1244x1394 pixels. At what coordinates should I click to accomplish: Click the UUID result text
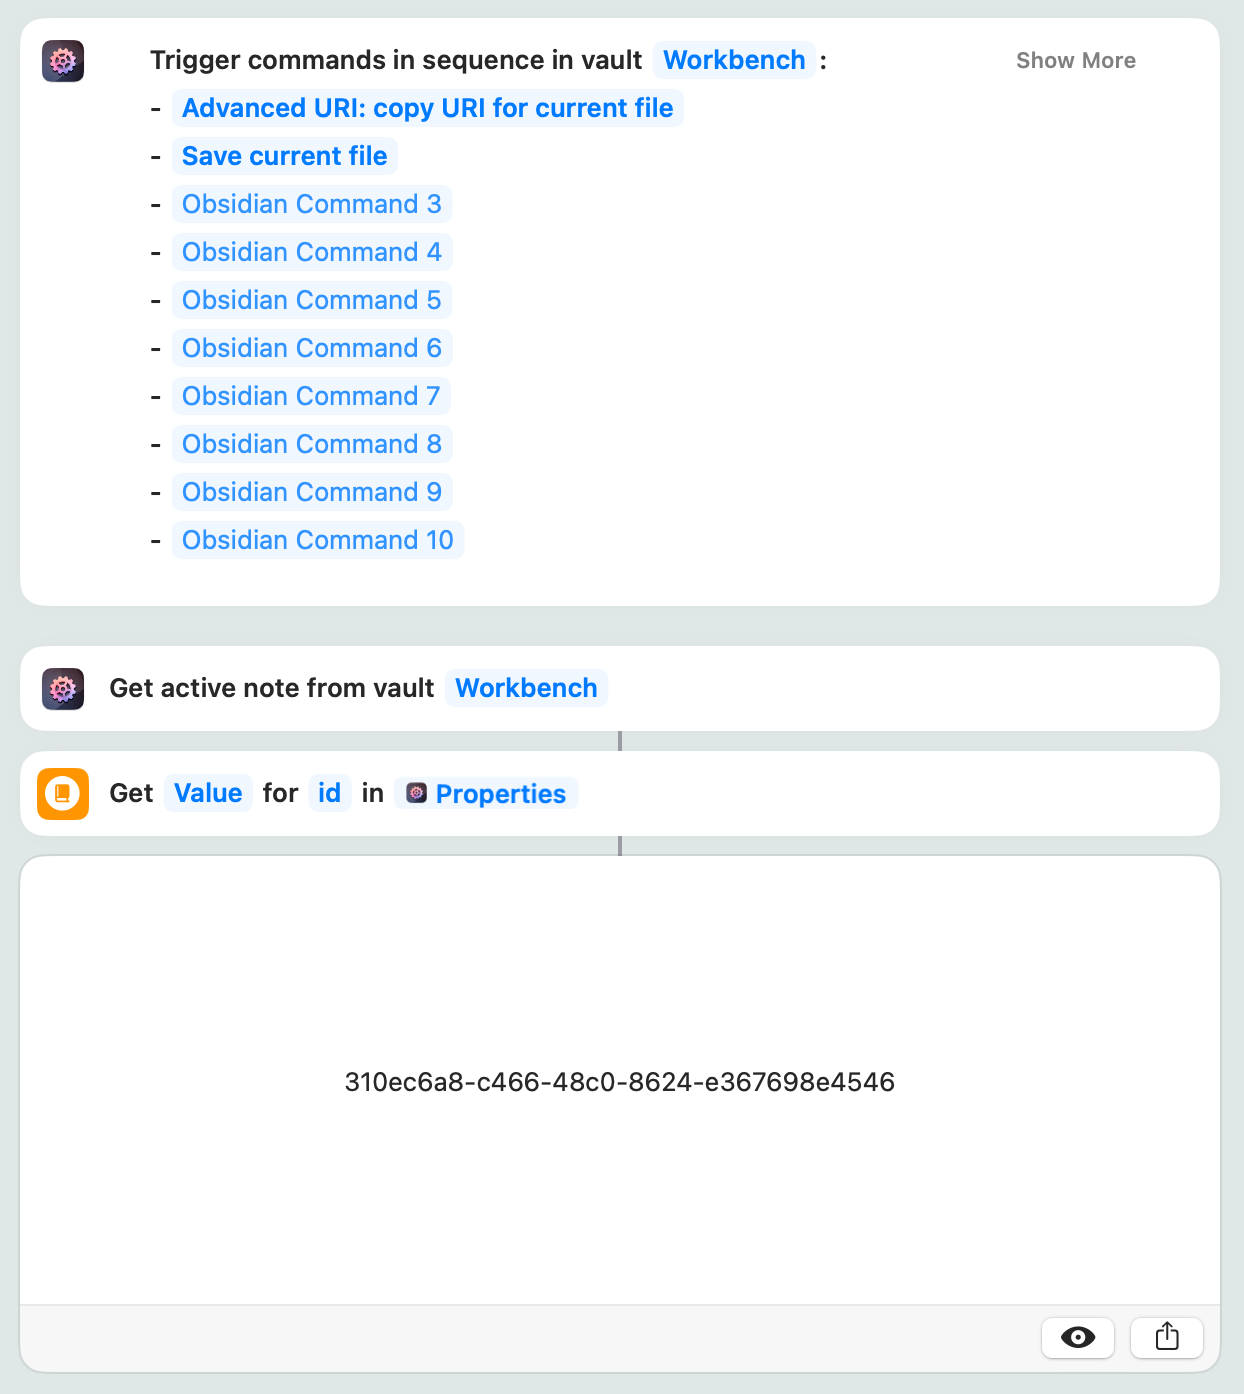(x=619, y=1082)
